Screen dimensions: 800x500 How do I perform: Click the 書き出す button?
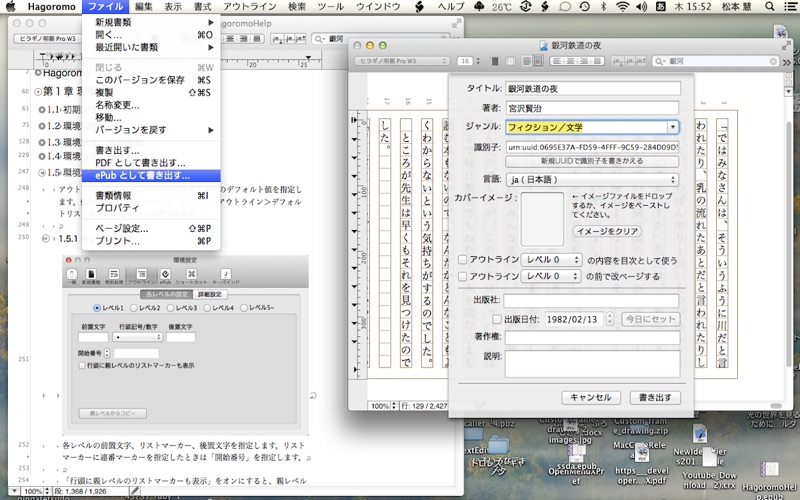tap(655, 397)
